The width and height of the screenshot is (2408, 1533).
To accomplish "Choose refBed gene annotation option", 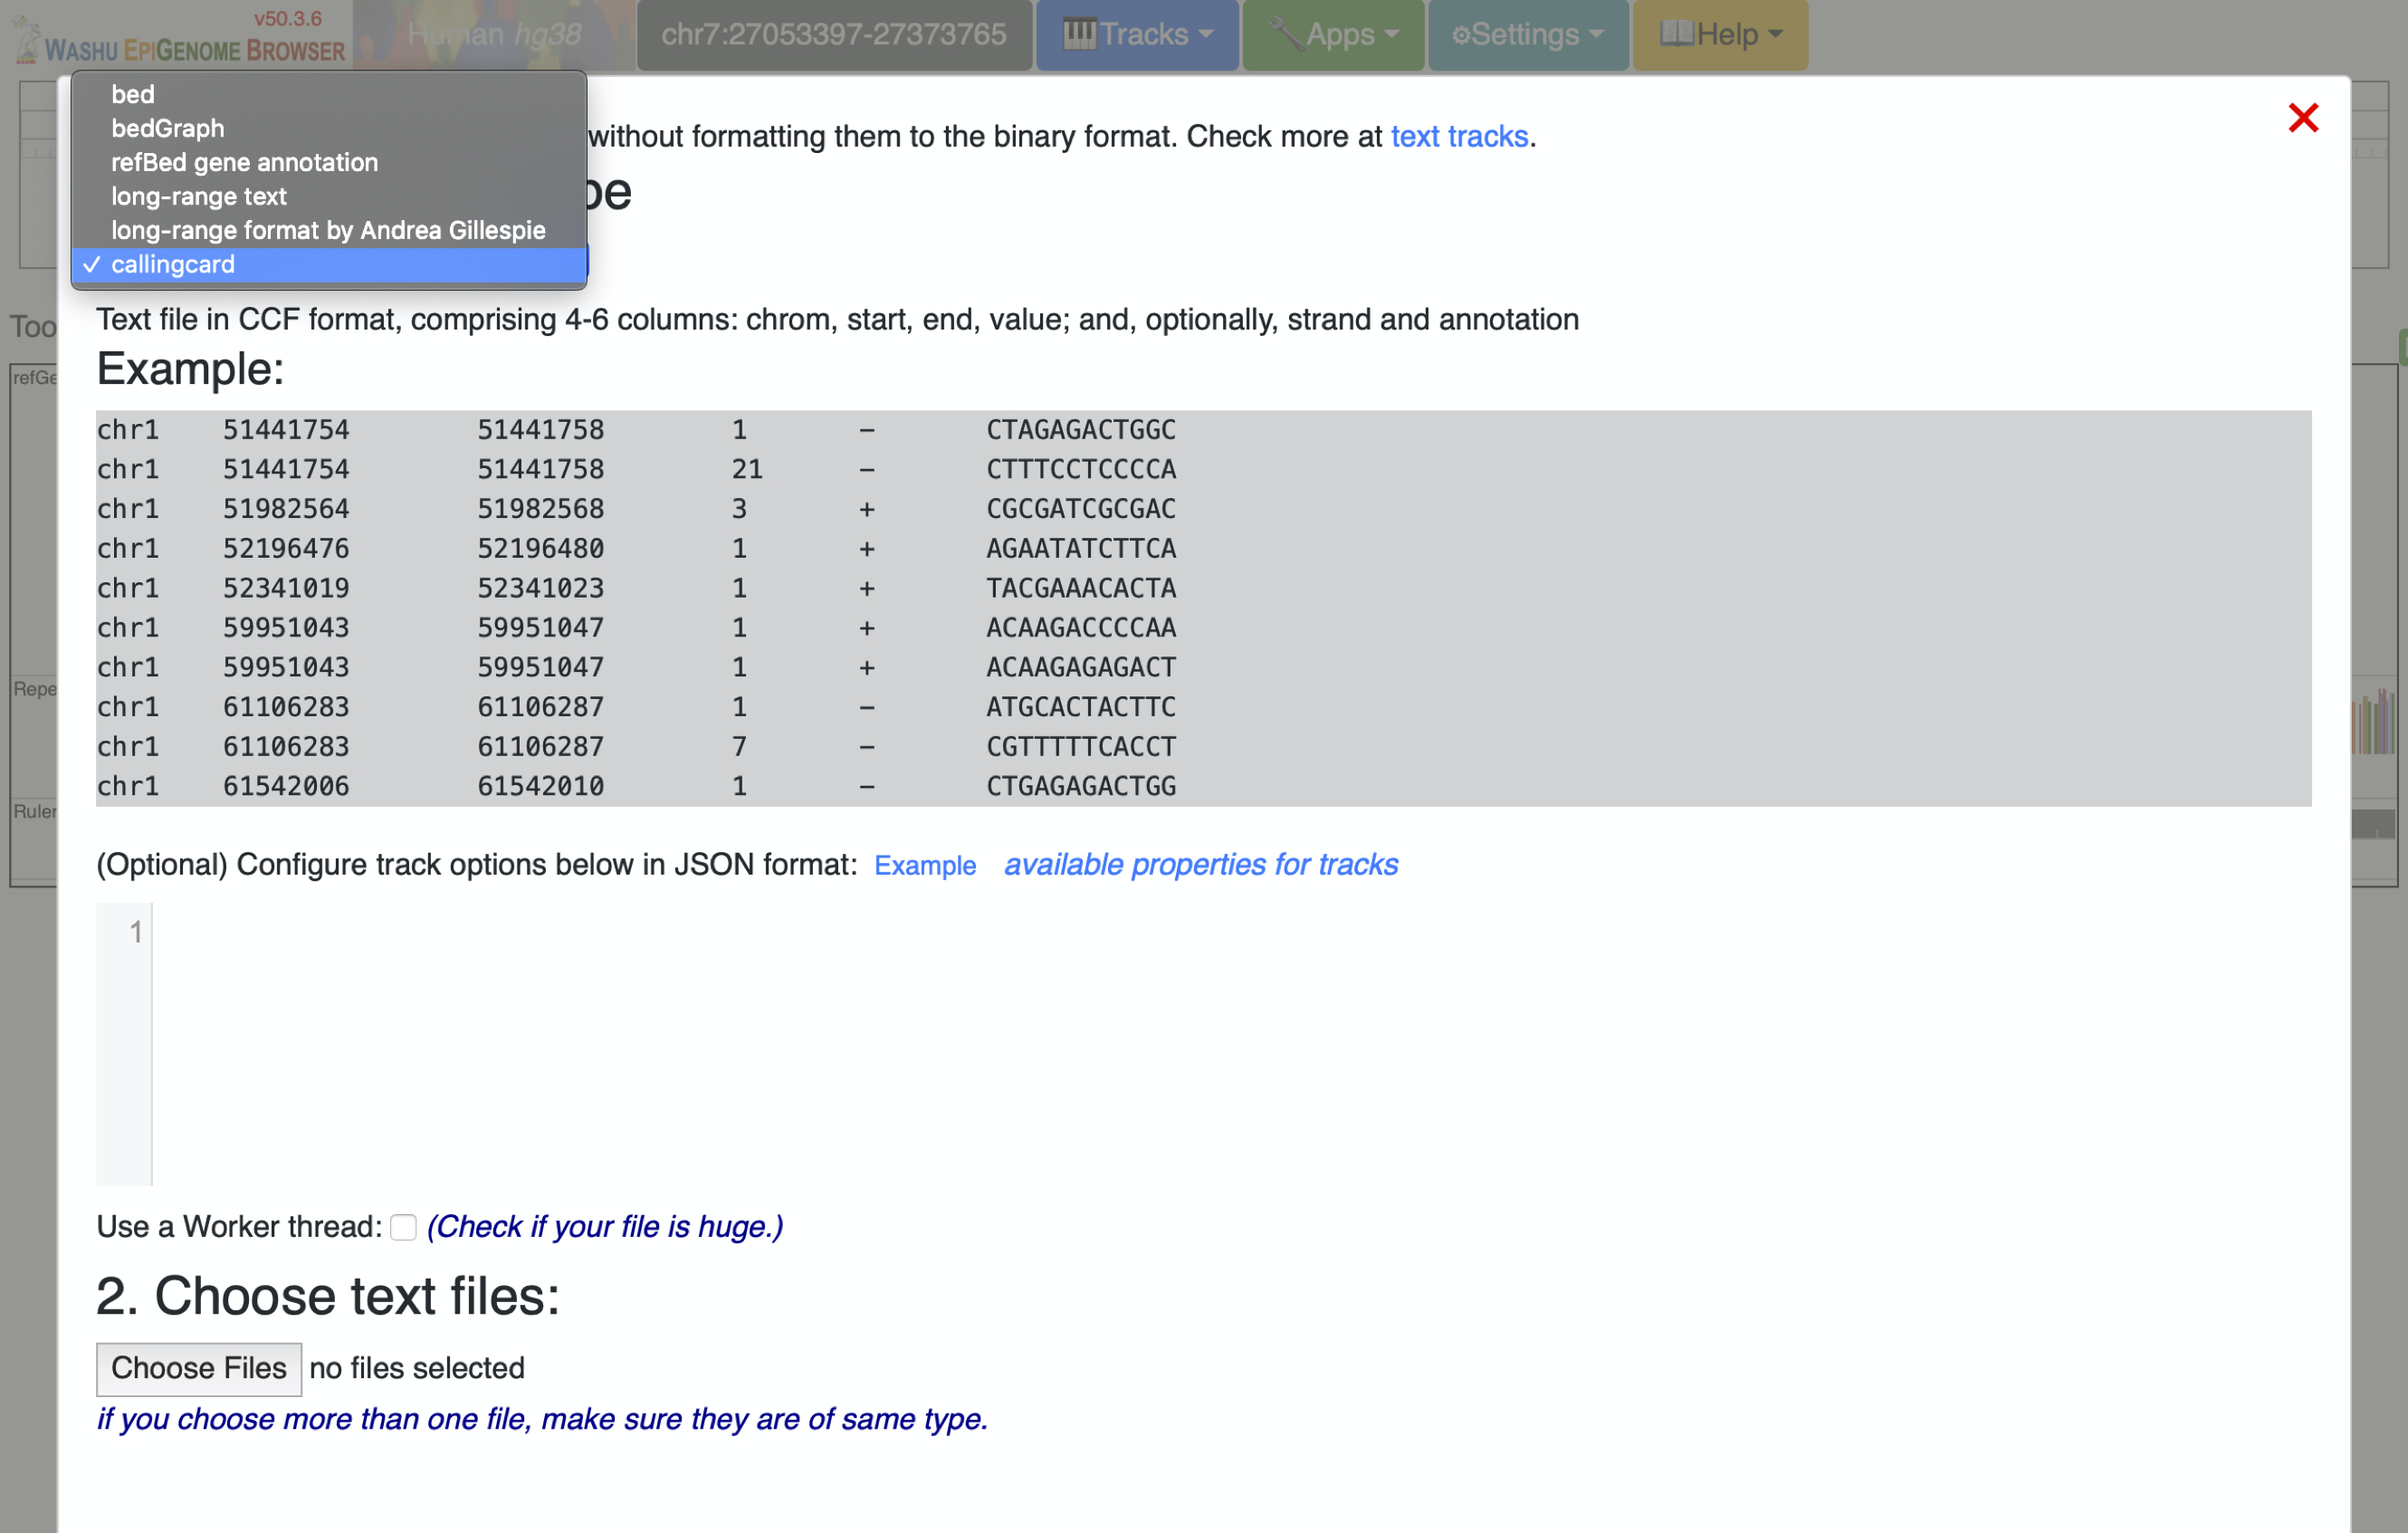I will click(244, 162).
